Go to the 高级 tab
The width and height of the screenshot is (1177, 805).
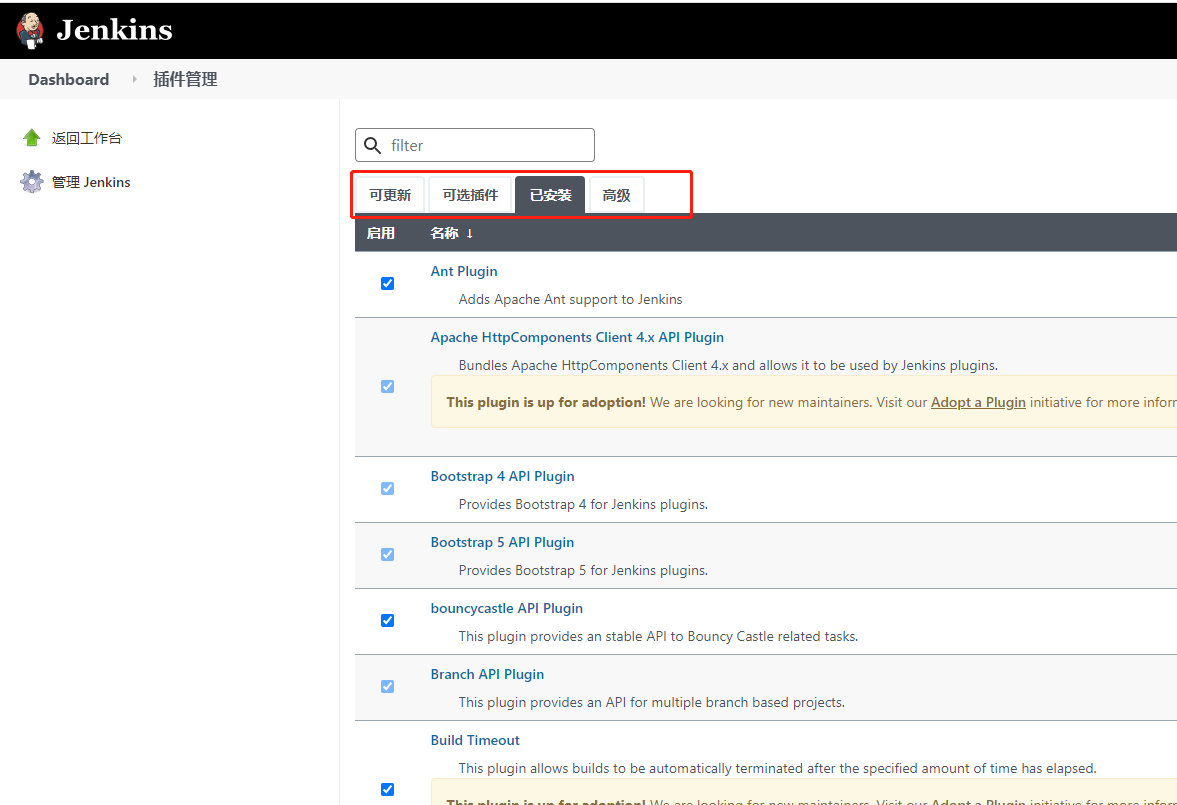tap(616, 195)
